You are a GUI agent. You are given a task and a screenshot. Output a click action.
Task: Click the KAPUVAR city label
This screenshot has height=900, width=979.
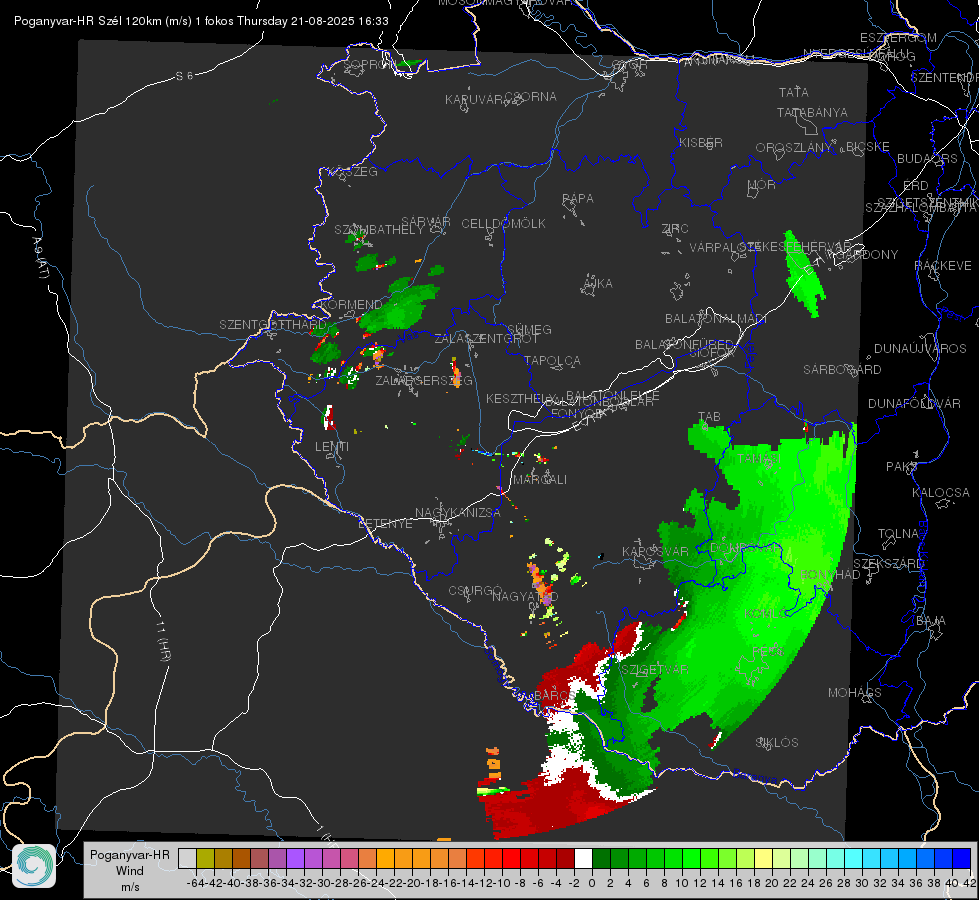coord(474,100)
